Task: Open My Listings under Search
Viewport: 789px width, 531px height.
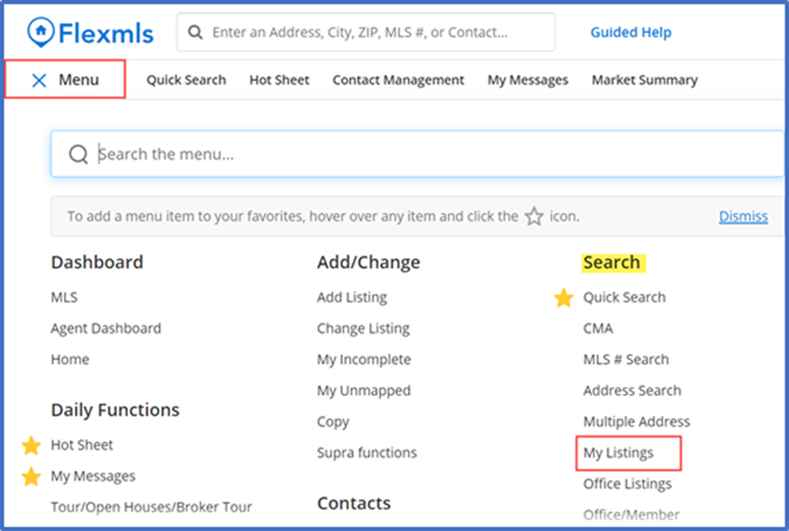Action: (x=618, y=453)
